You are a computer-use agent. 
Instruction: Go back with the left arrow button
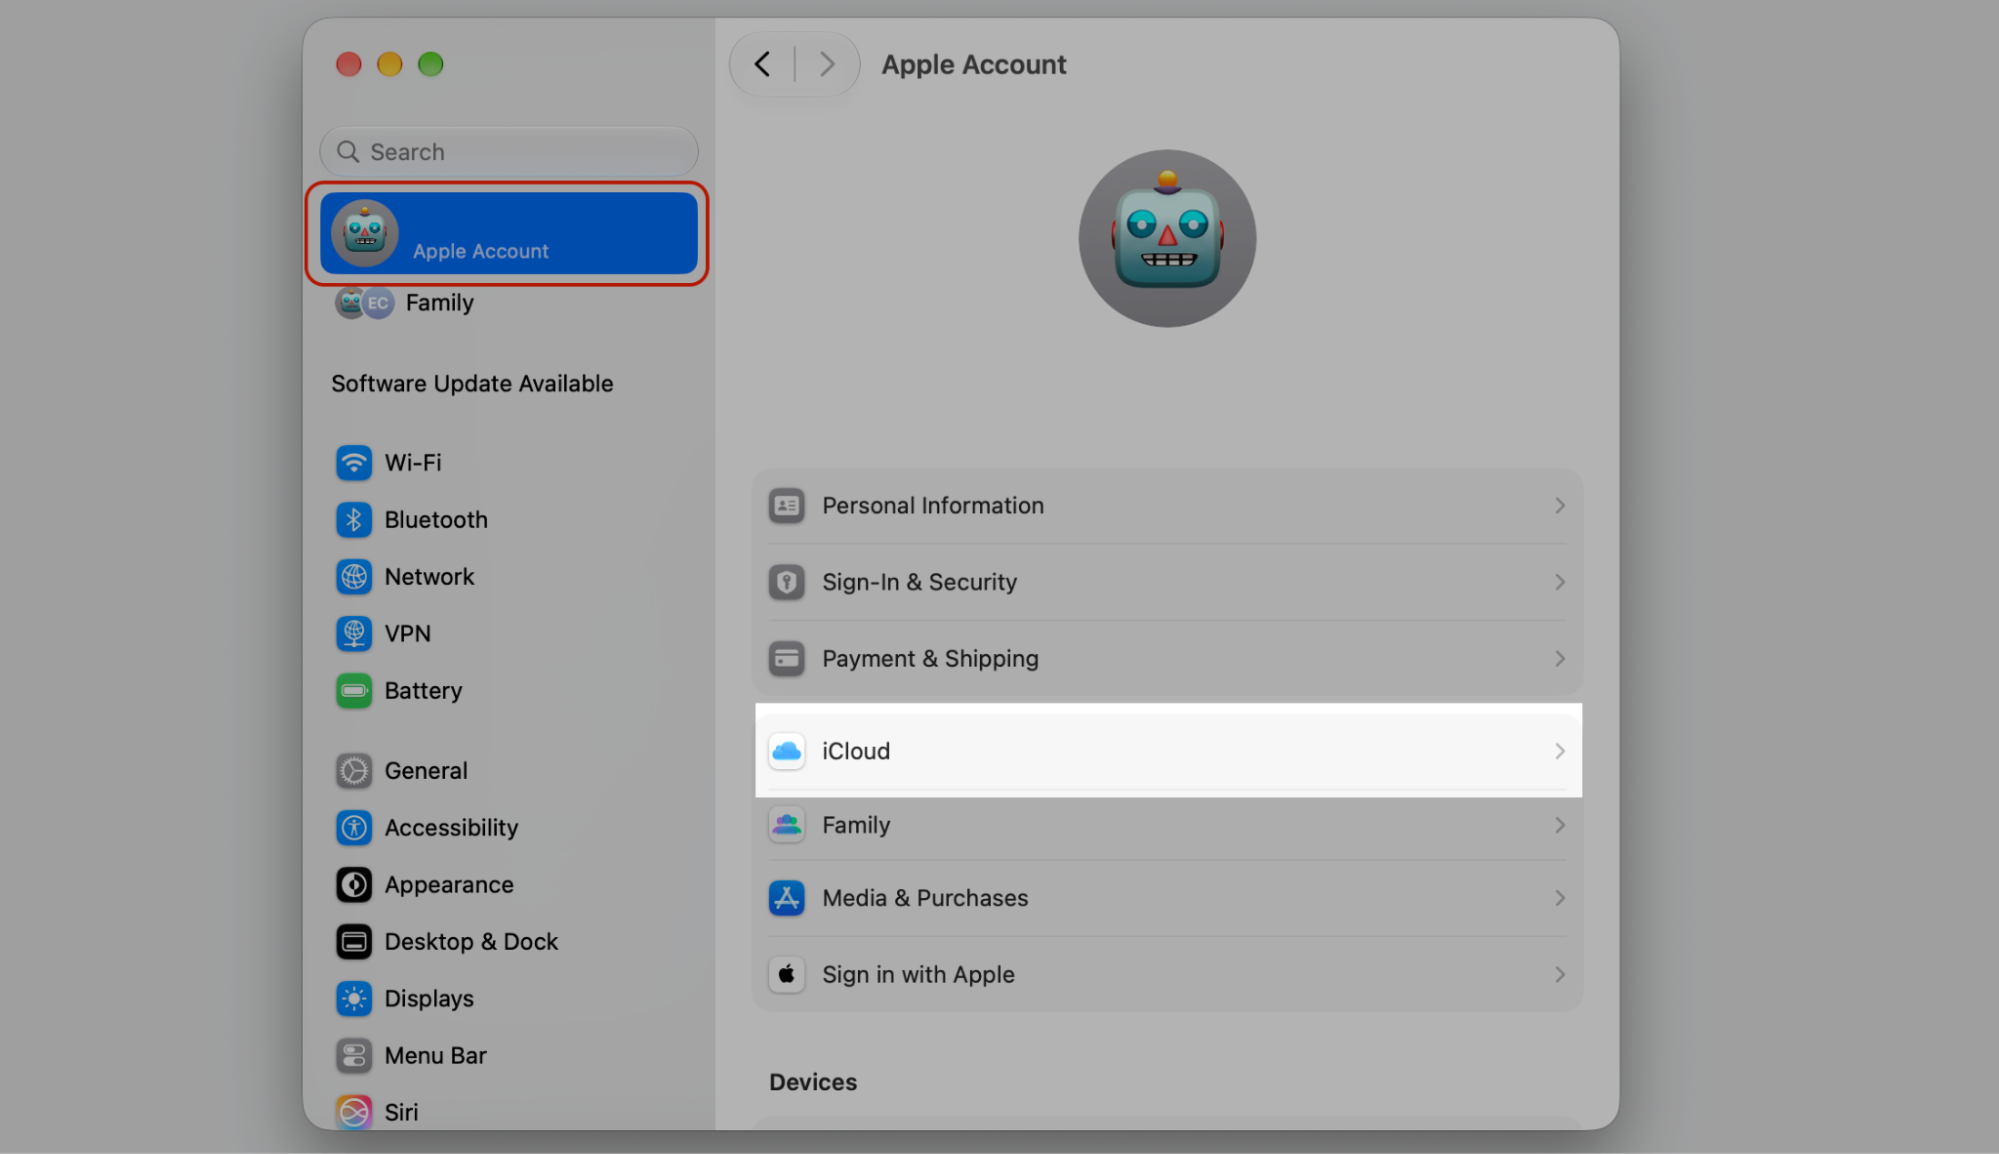tap(763, 65)
